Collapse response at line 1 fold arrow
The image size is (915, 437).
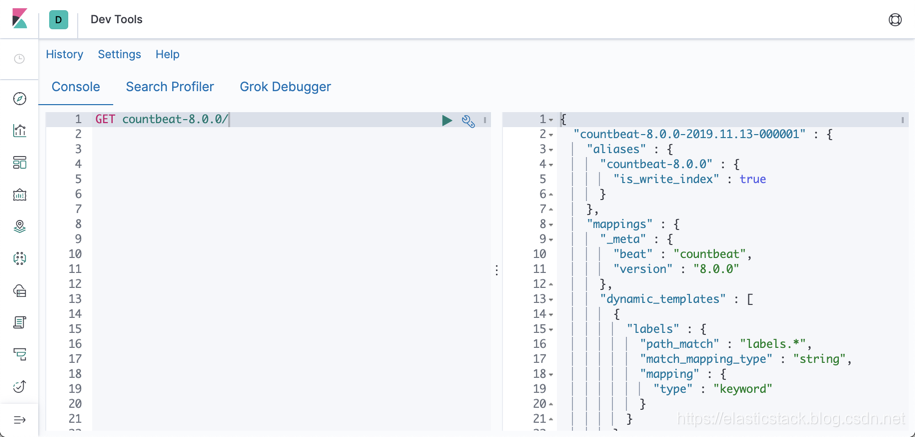[551, 120]
